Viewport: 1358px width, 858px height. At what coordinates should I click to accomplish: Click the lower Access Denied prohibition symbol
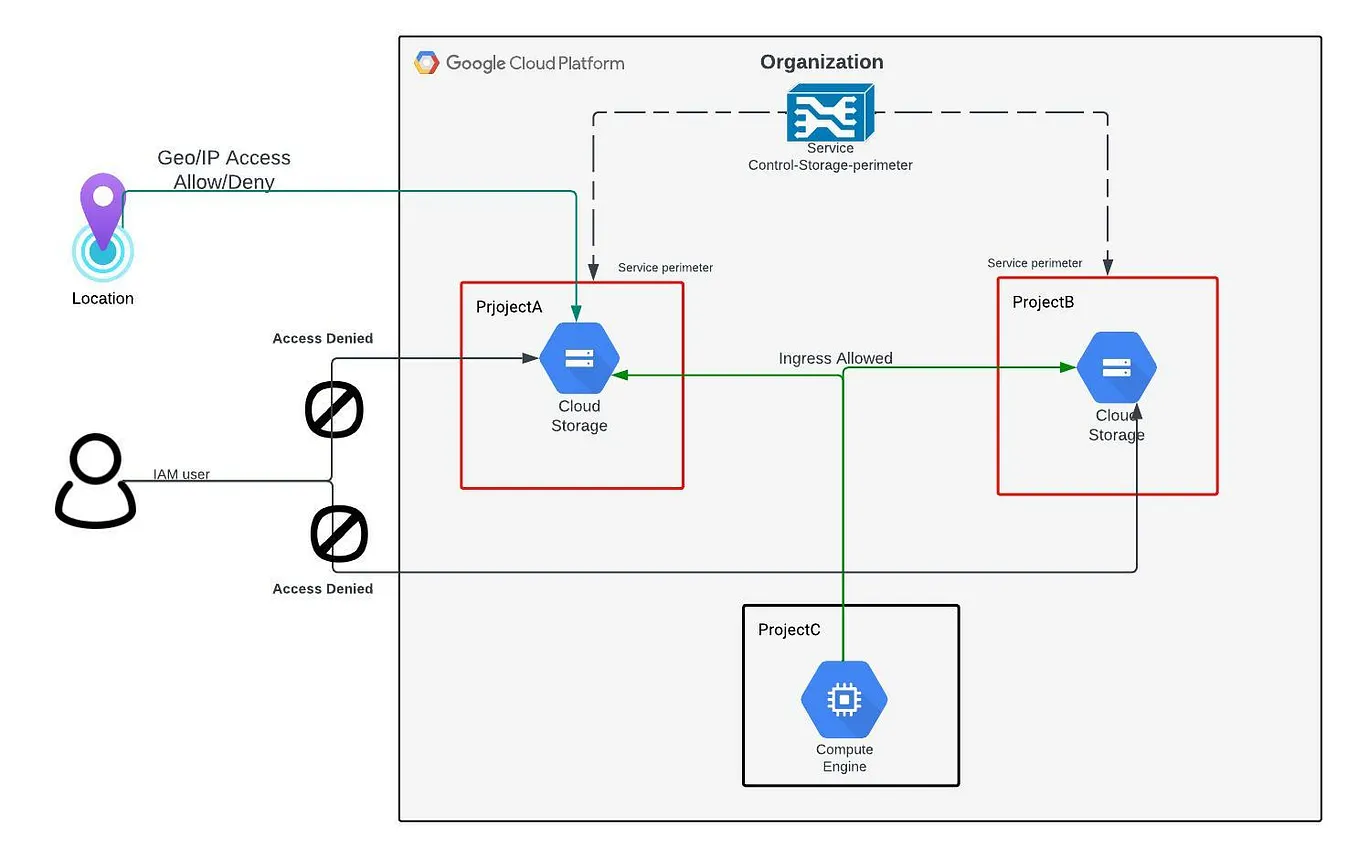tap(338, 534)
